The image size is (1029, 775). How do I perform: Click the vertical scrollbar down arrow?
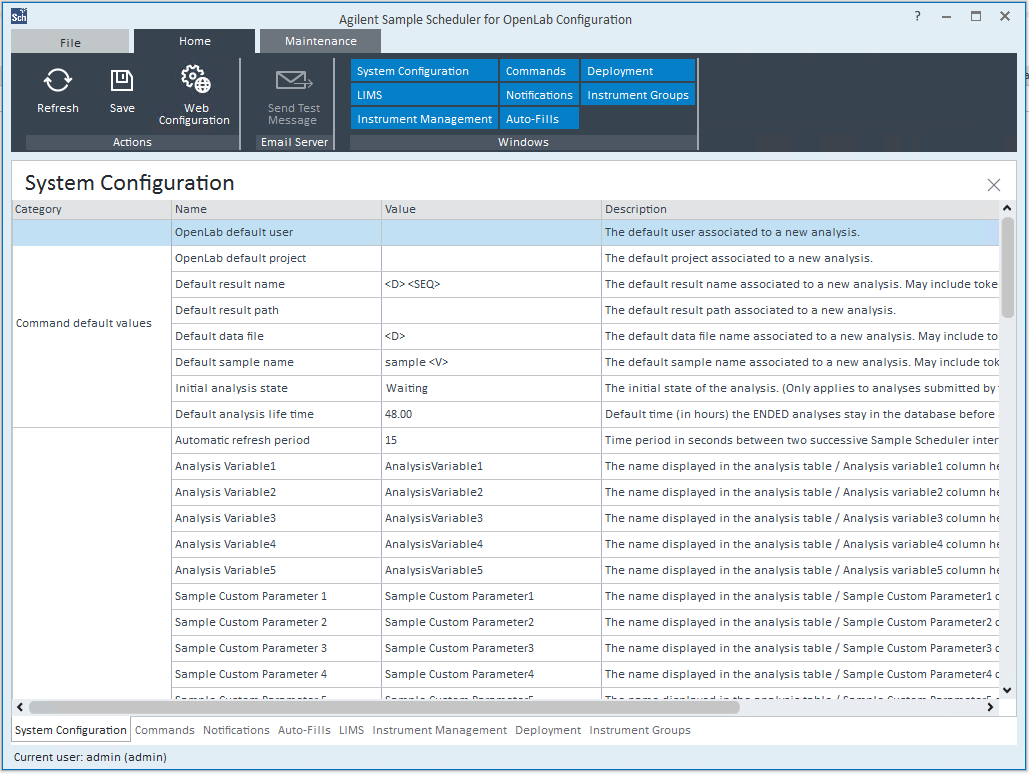coord(1007,690)
